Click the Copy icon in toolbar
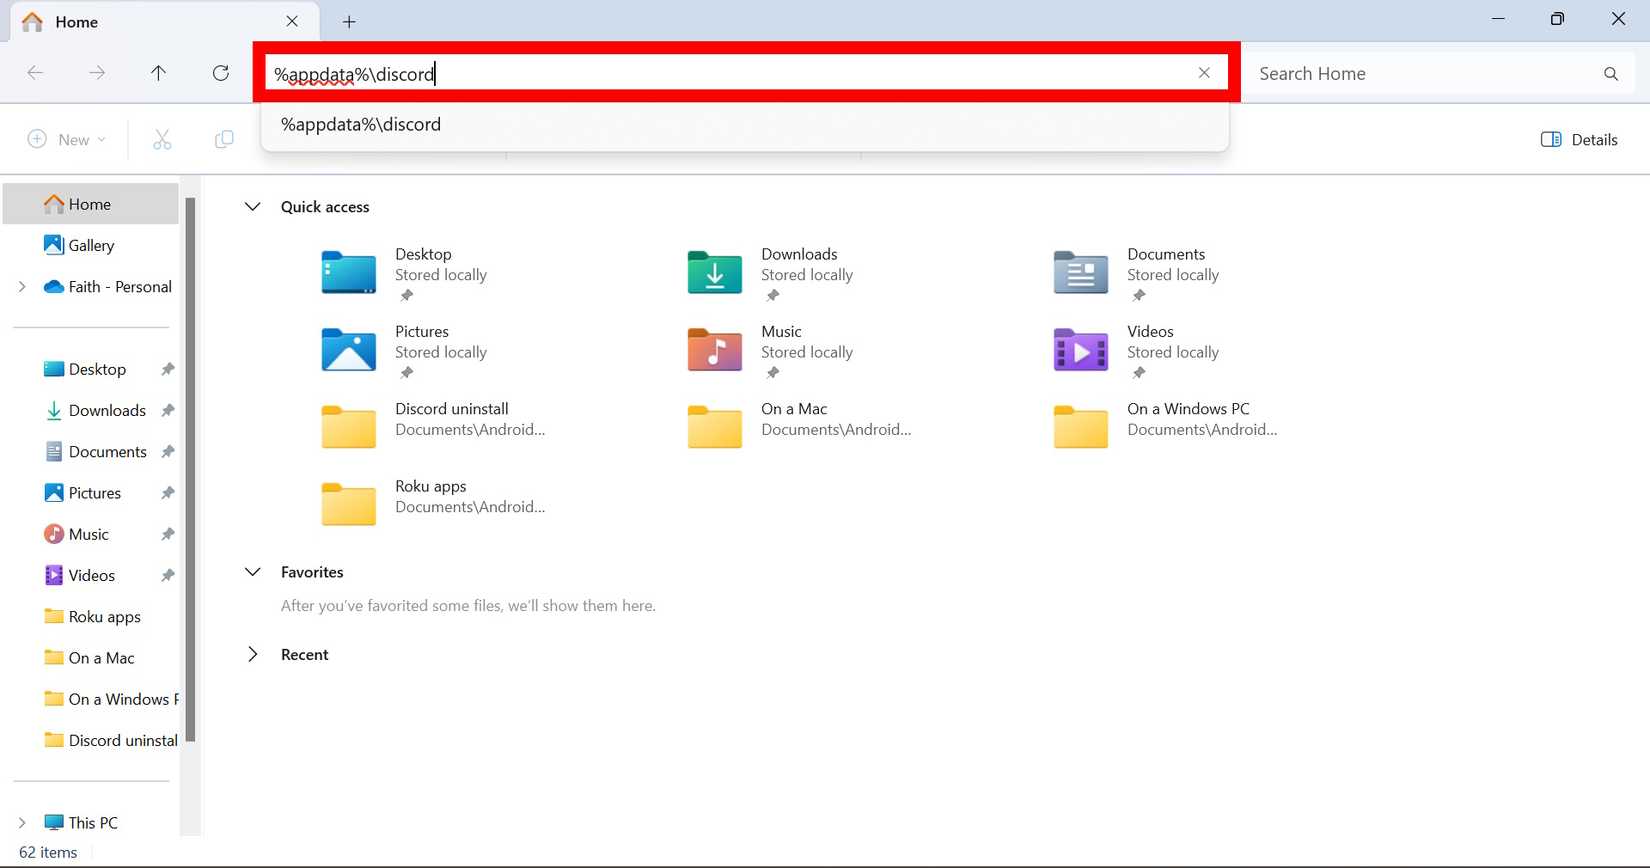 (224, 140)
